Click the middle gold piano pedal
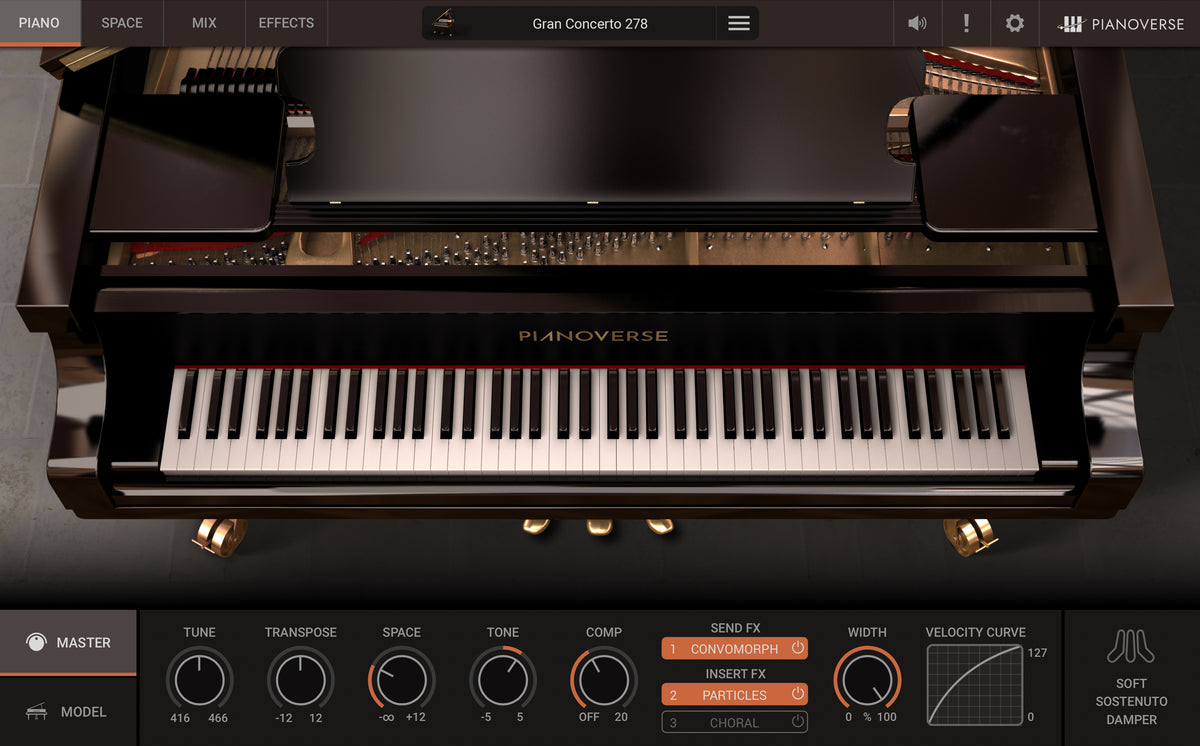1200x746 pixels. [x=599, y=525]
